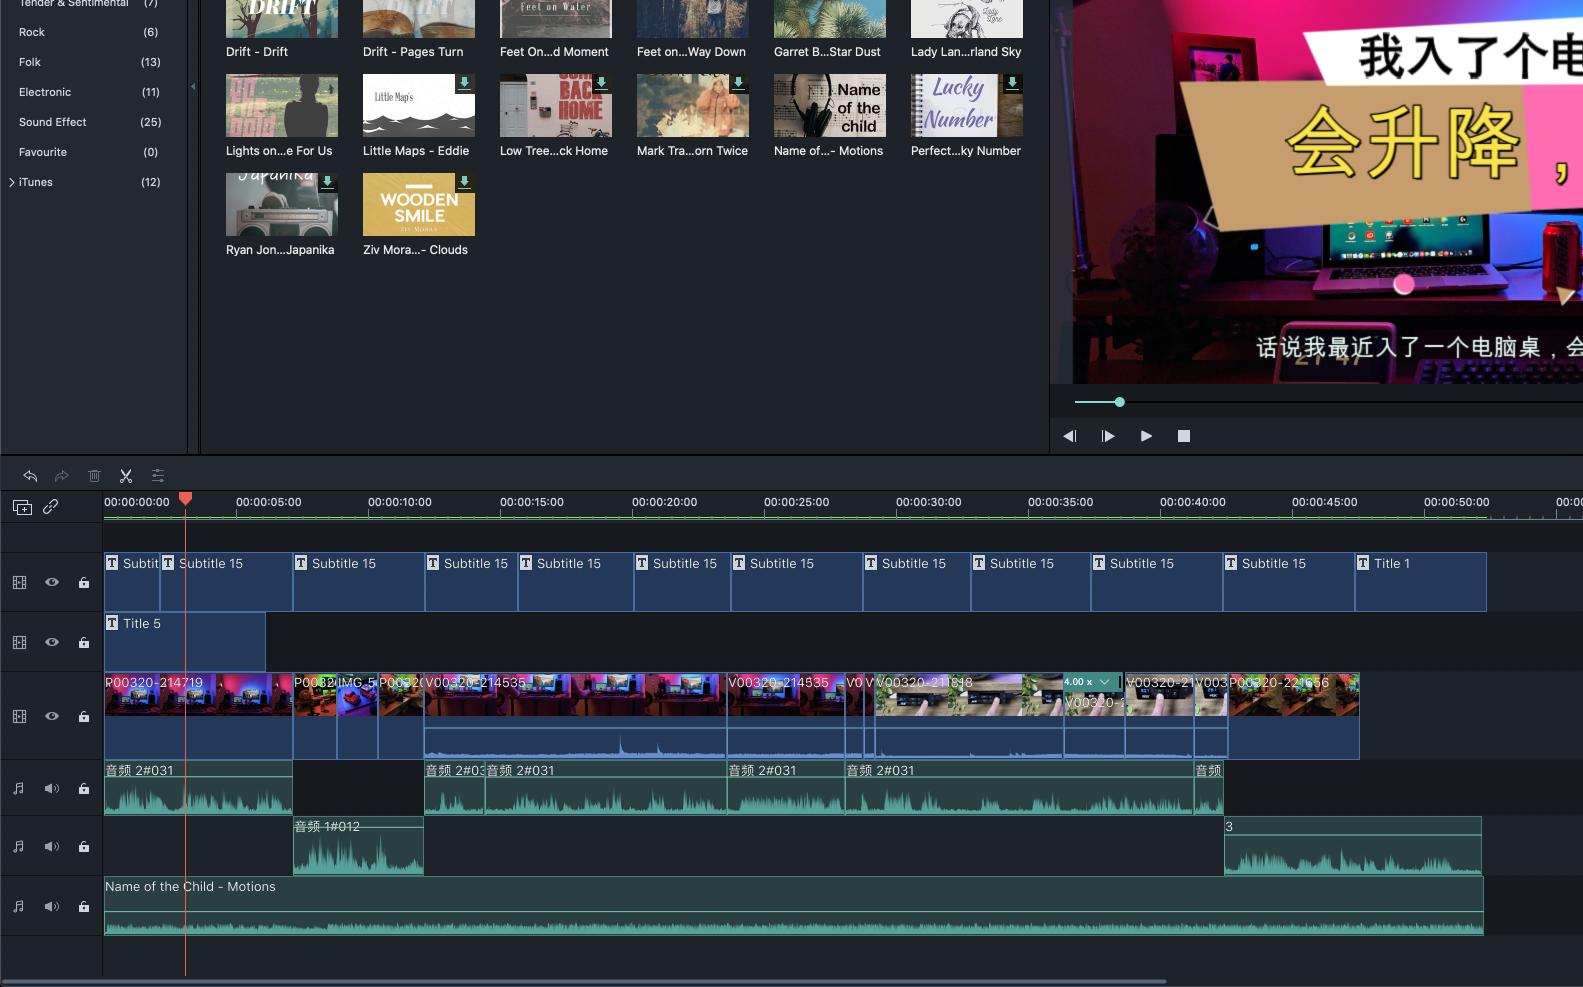Click the preview progress slider handle

(1119, 402)
